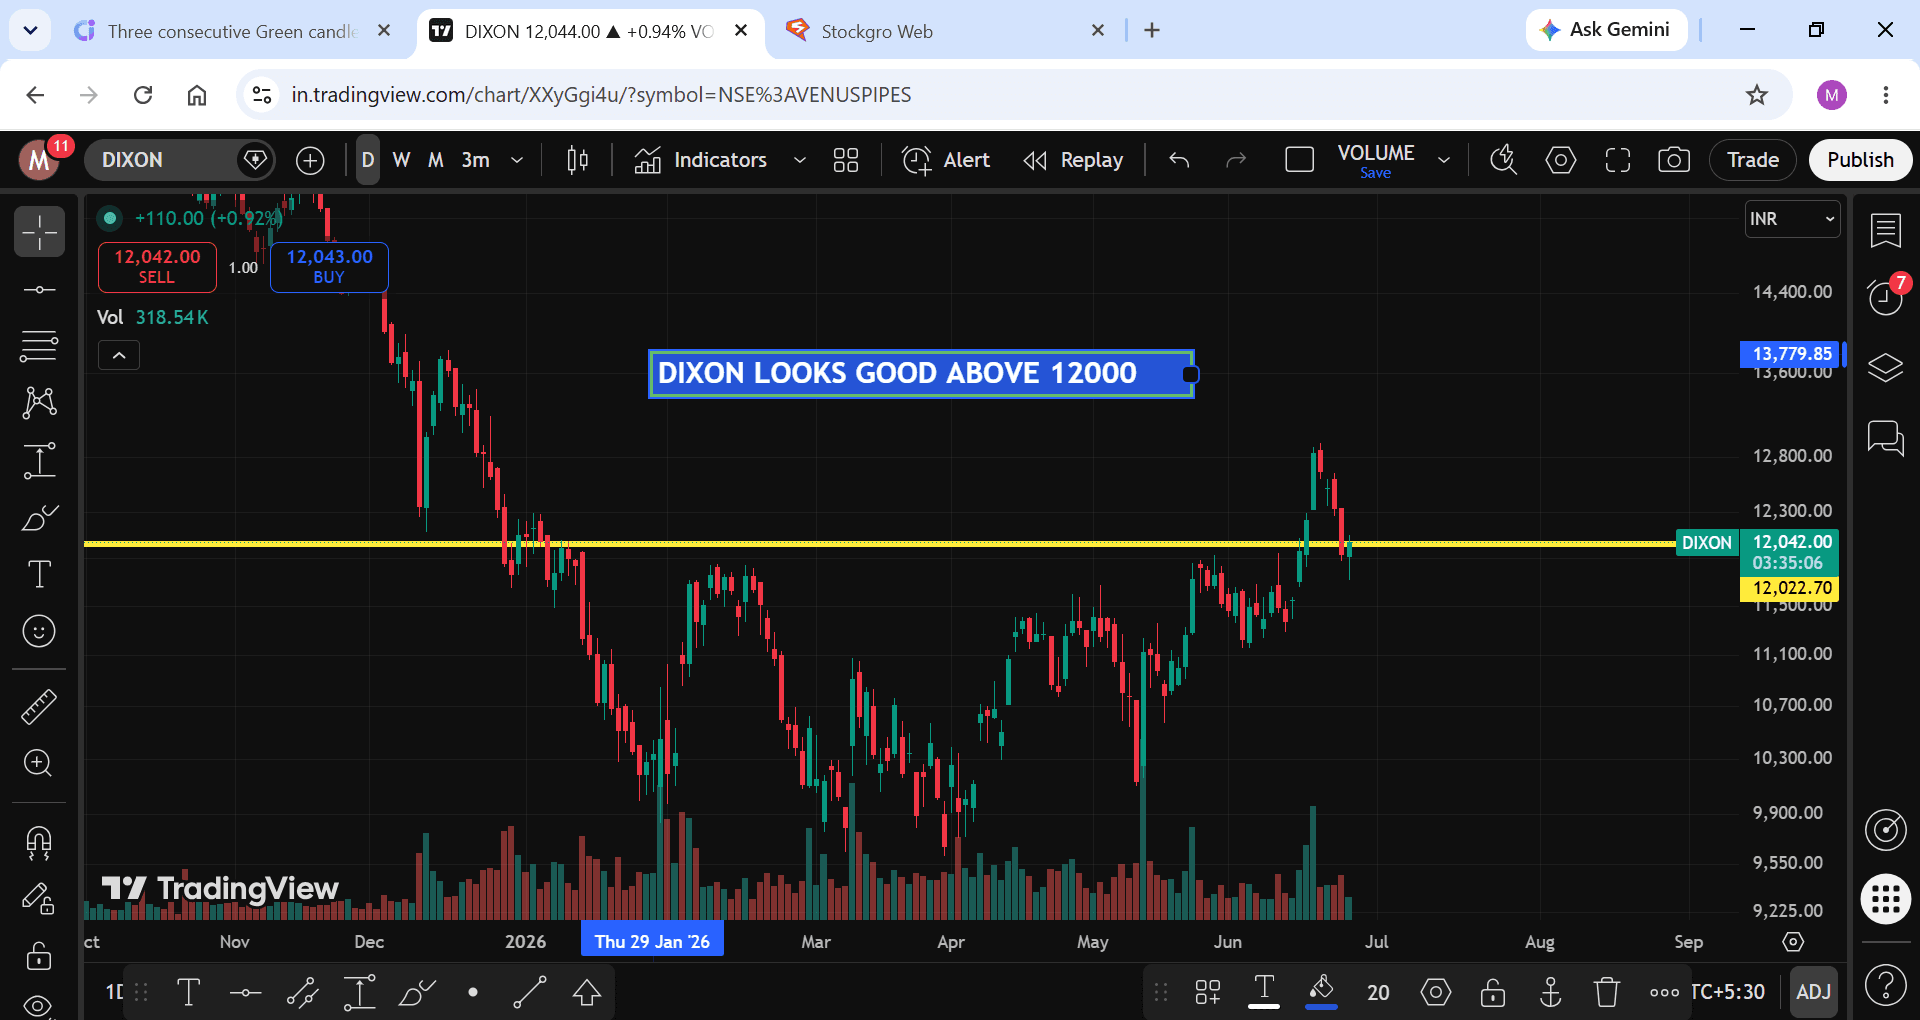
Task: Click the 12,043.00 BUY button
Action: [329, 267]
